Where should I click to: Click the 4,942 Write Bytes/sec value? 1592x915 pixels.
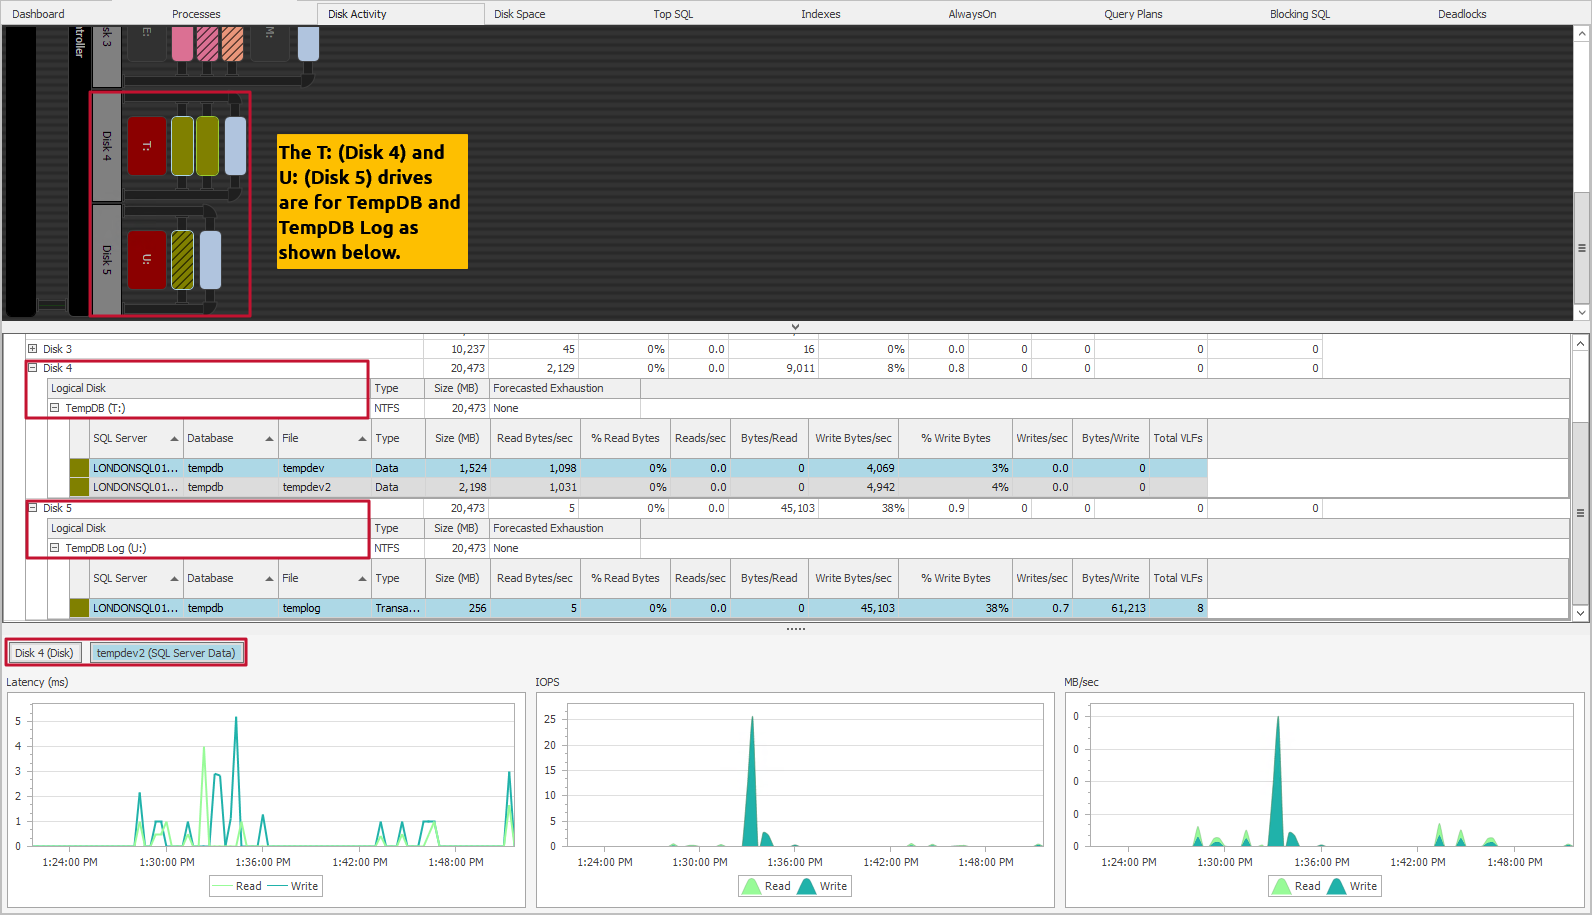880,487
